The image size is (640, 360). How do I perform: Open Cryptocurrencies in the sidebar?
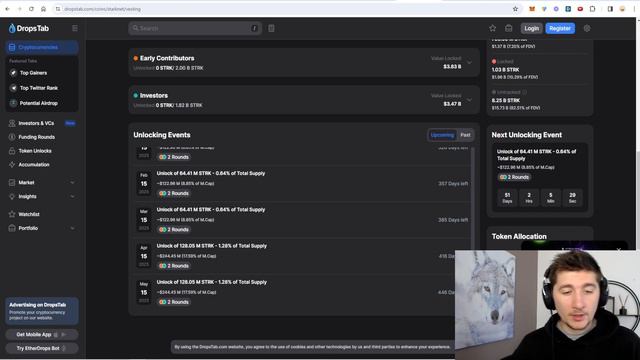pos(42,47)
